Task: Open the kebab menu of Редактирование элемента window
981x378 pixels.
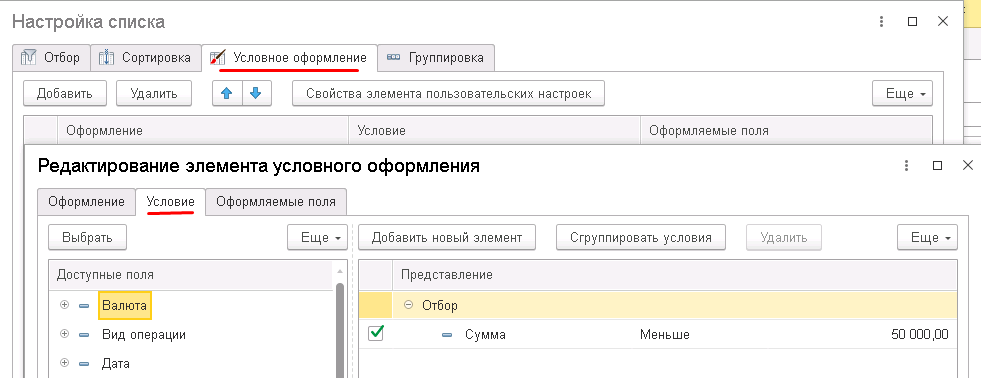Action: pos(905,166)
